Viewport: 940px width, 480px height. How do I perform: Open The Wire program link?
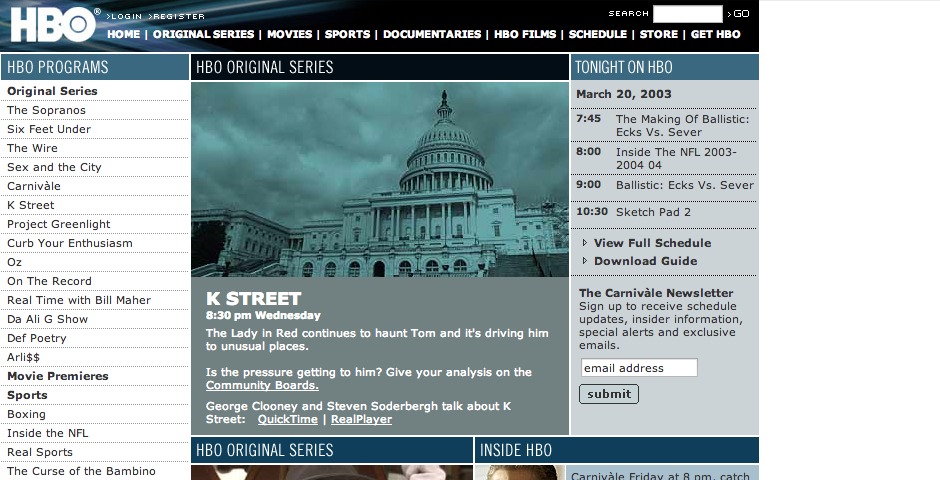(32, 148)
